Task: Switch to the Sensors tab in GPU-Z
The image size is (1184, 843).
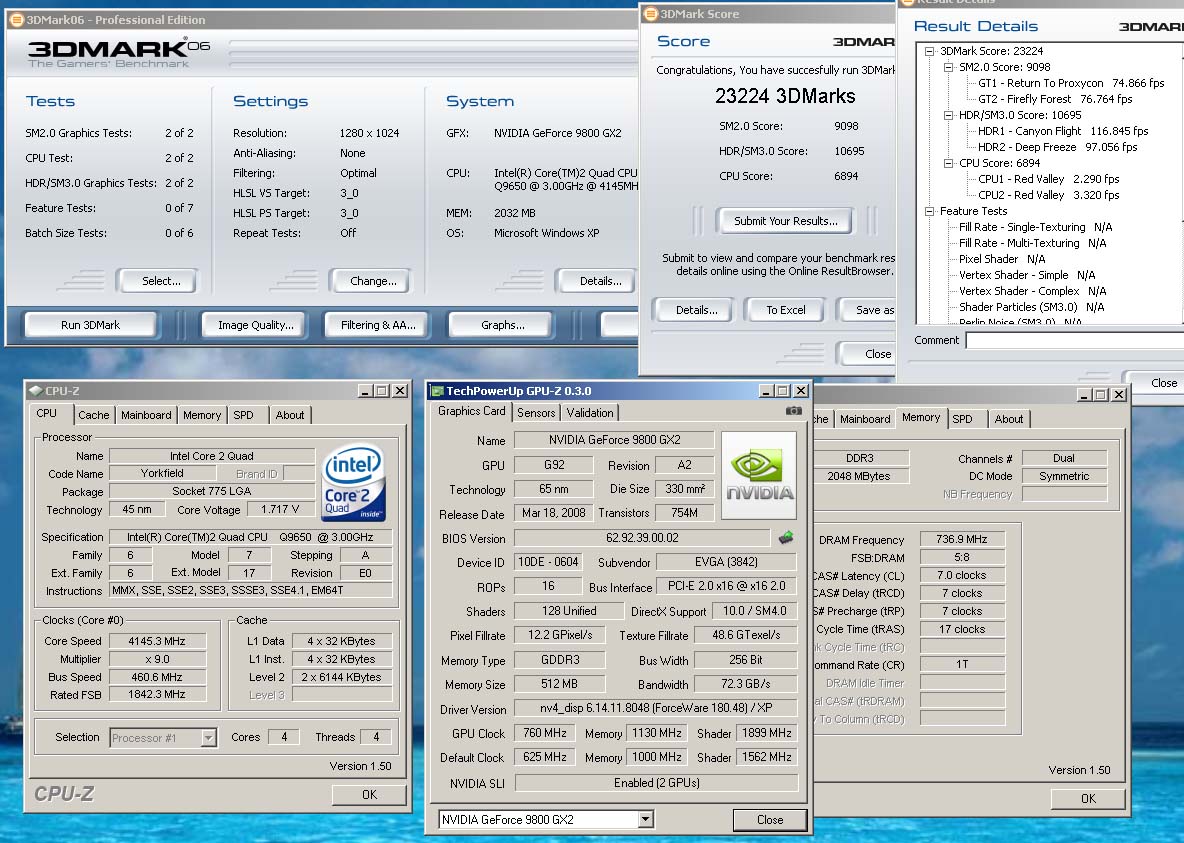Action: click(536, 412)
